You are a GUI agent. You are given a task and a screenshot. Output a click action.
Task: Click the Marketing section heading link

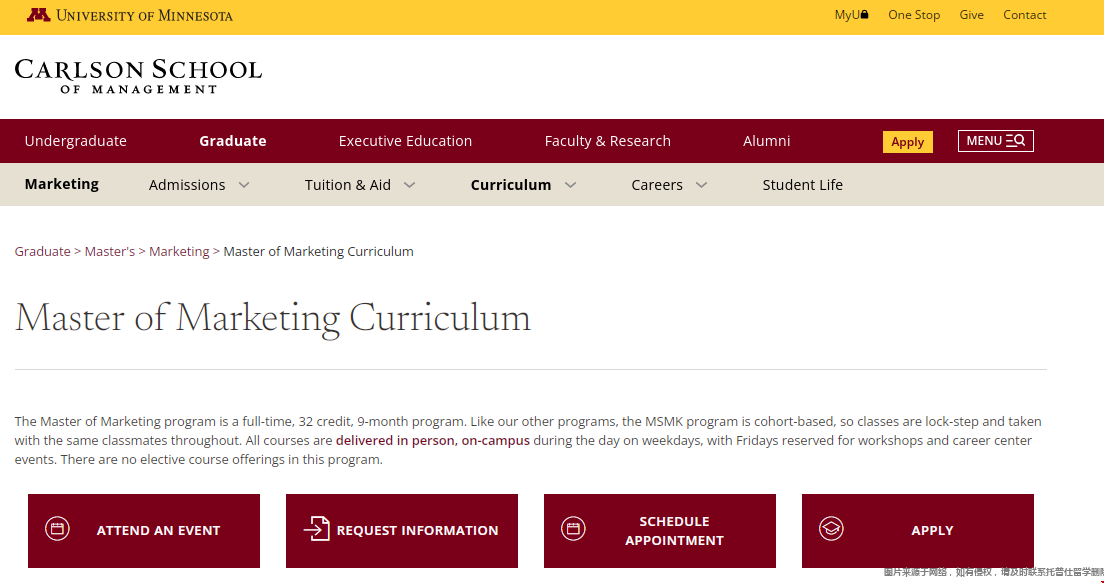click(62, 184)
